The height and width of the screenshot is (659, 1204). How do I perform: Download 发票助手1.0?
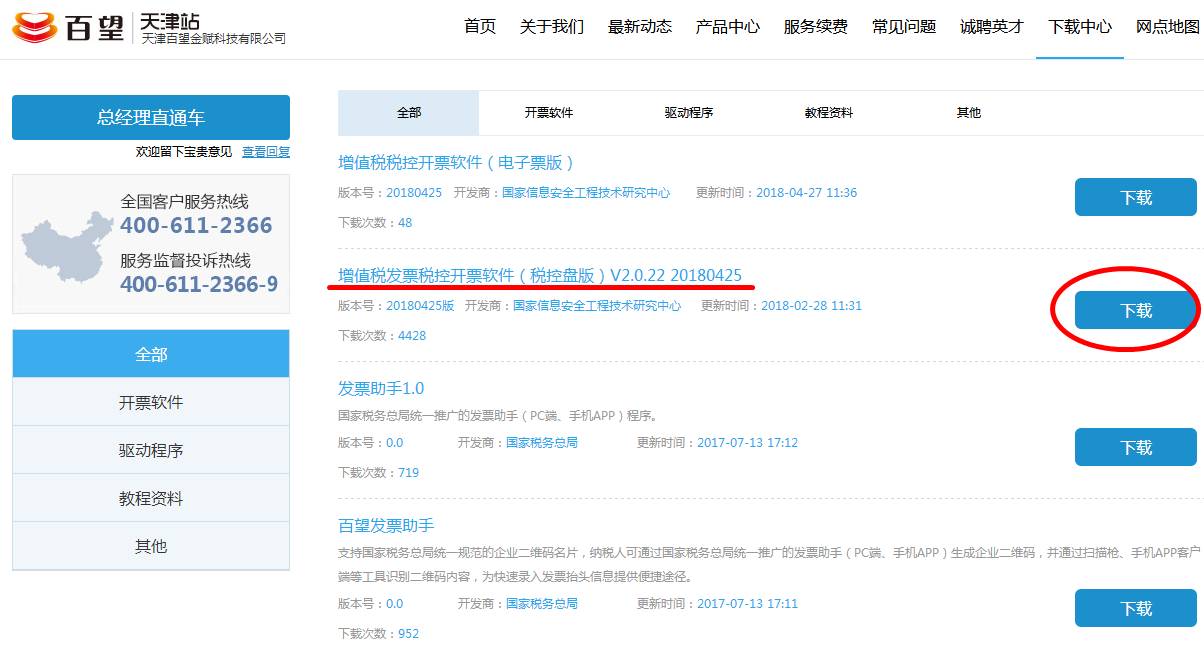point(1136,447)
